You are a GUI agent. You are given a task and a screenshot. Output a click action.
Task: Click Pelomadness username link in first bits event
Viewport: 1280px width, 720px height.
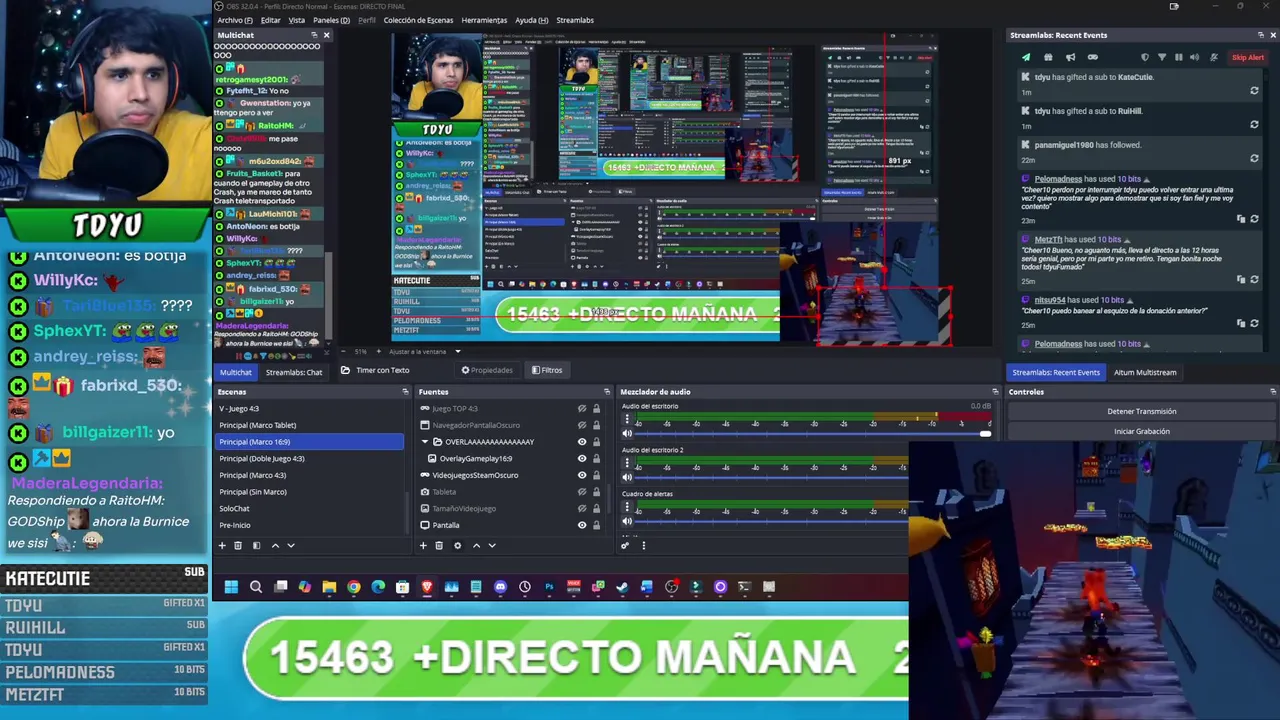click(1058, 179)
